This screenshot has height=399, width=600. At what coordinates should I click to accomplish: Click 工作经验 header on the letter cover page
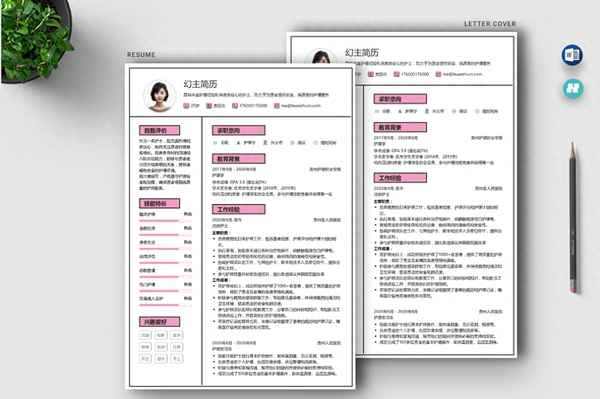(x=400, y=178)
